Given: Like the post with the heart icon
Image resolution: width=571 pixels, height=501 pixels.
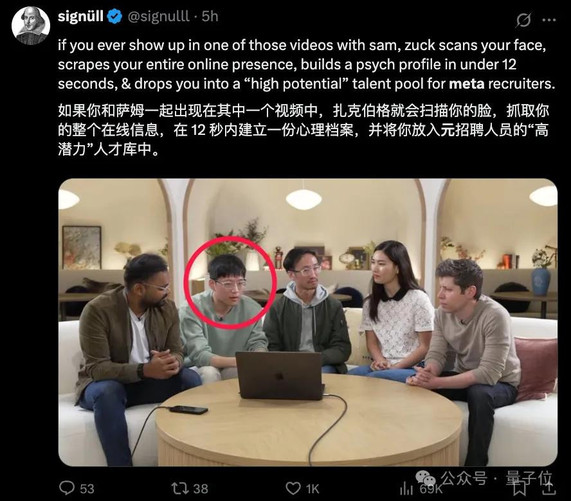Looking at the screenshot, I should pyautogui.click(x=293, y=488).
